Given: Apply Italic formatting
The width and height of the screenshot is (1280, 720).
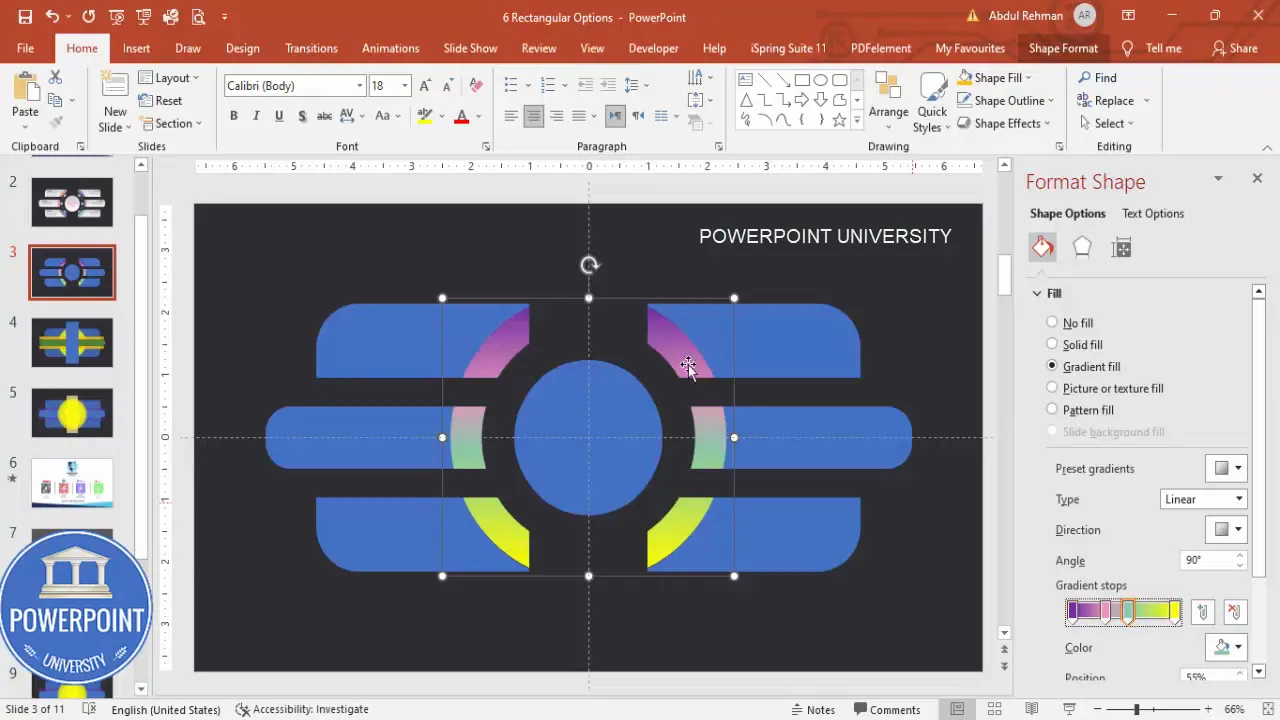Looking at the screenshot, I should click(256, 116).
